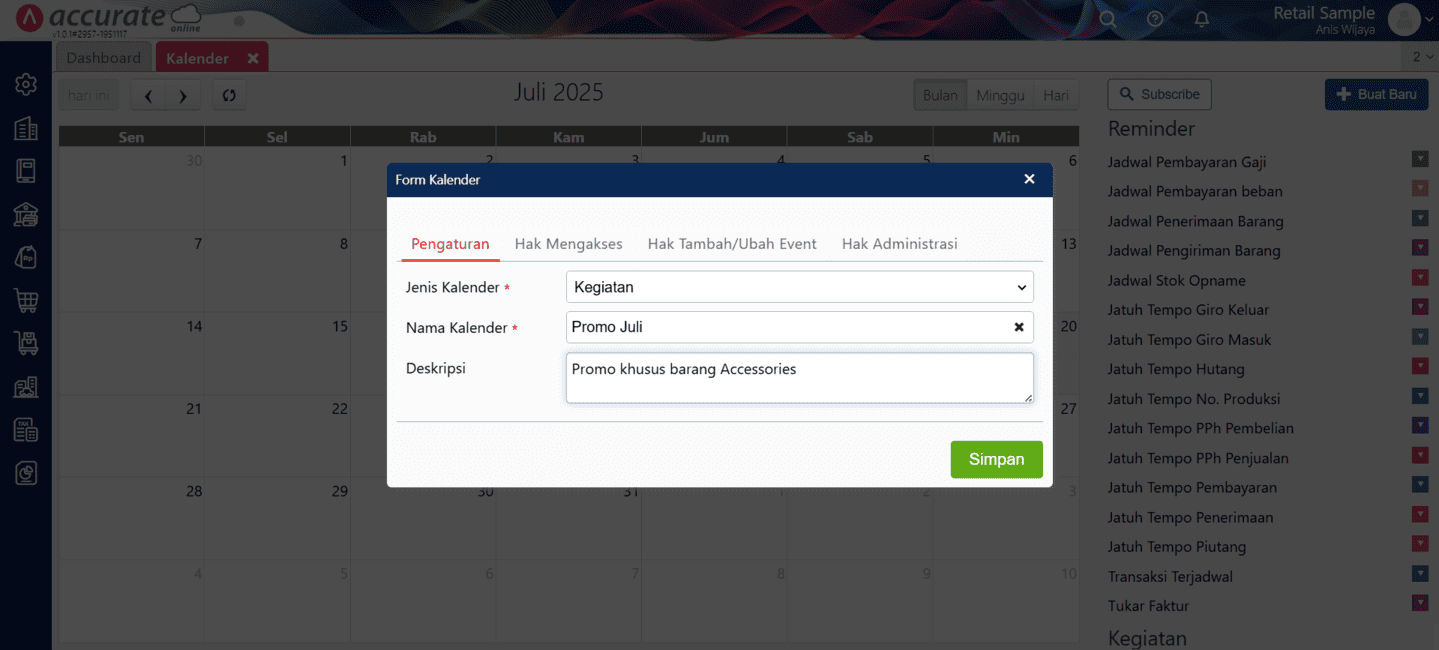This screenshot has height=650, width=1439.
Task: Click the Buat Baru button
Action: tap(1376, 94)
